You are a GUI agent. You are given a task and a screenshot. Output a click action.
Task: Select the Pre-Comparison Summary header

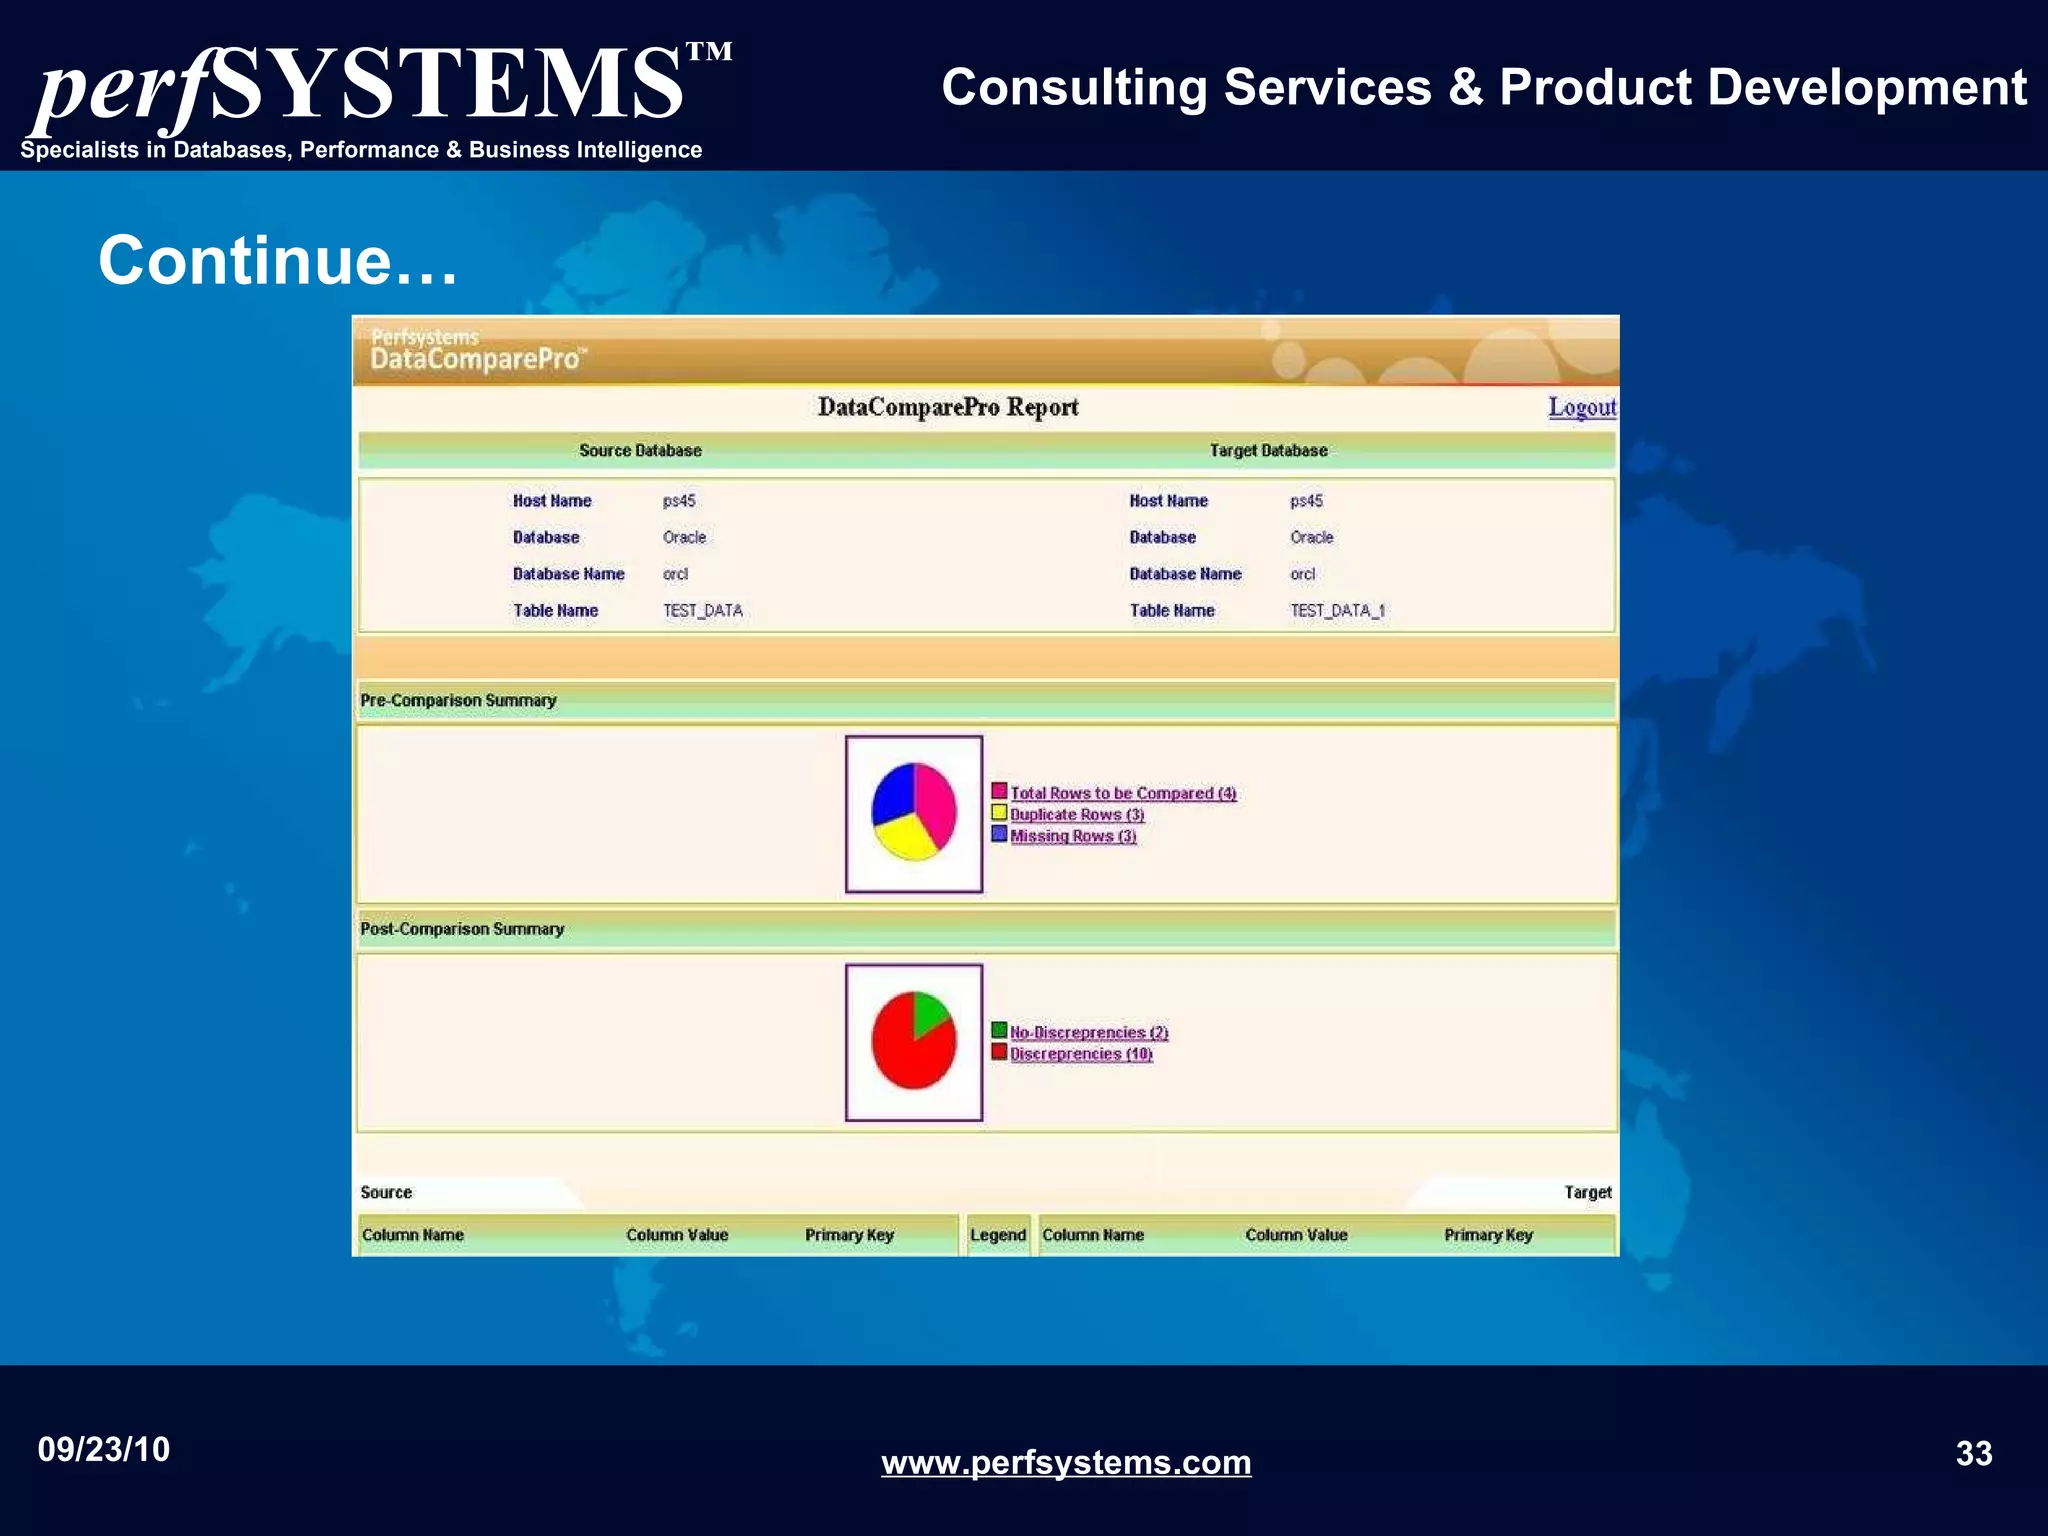click(458, 700)
